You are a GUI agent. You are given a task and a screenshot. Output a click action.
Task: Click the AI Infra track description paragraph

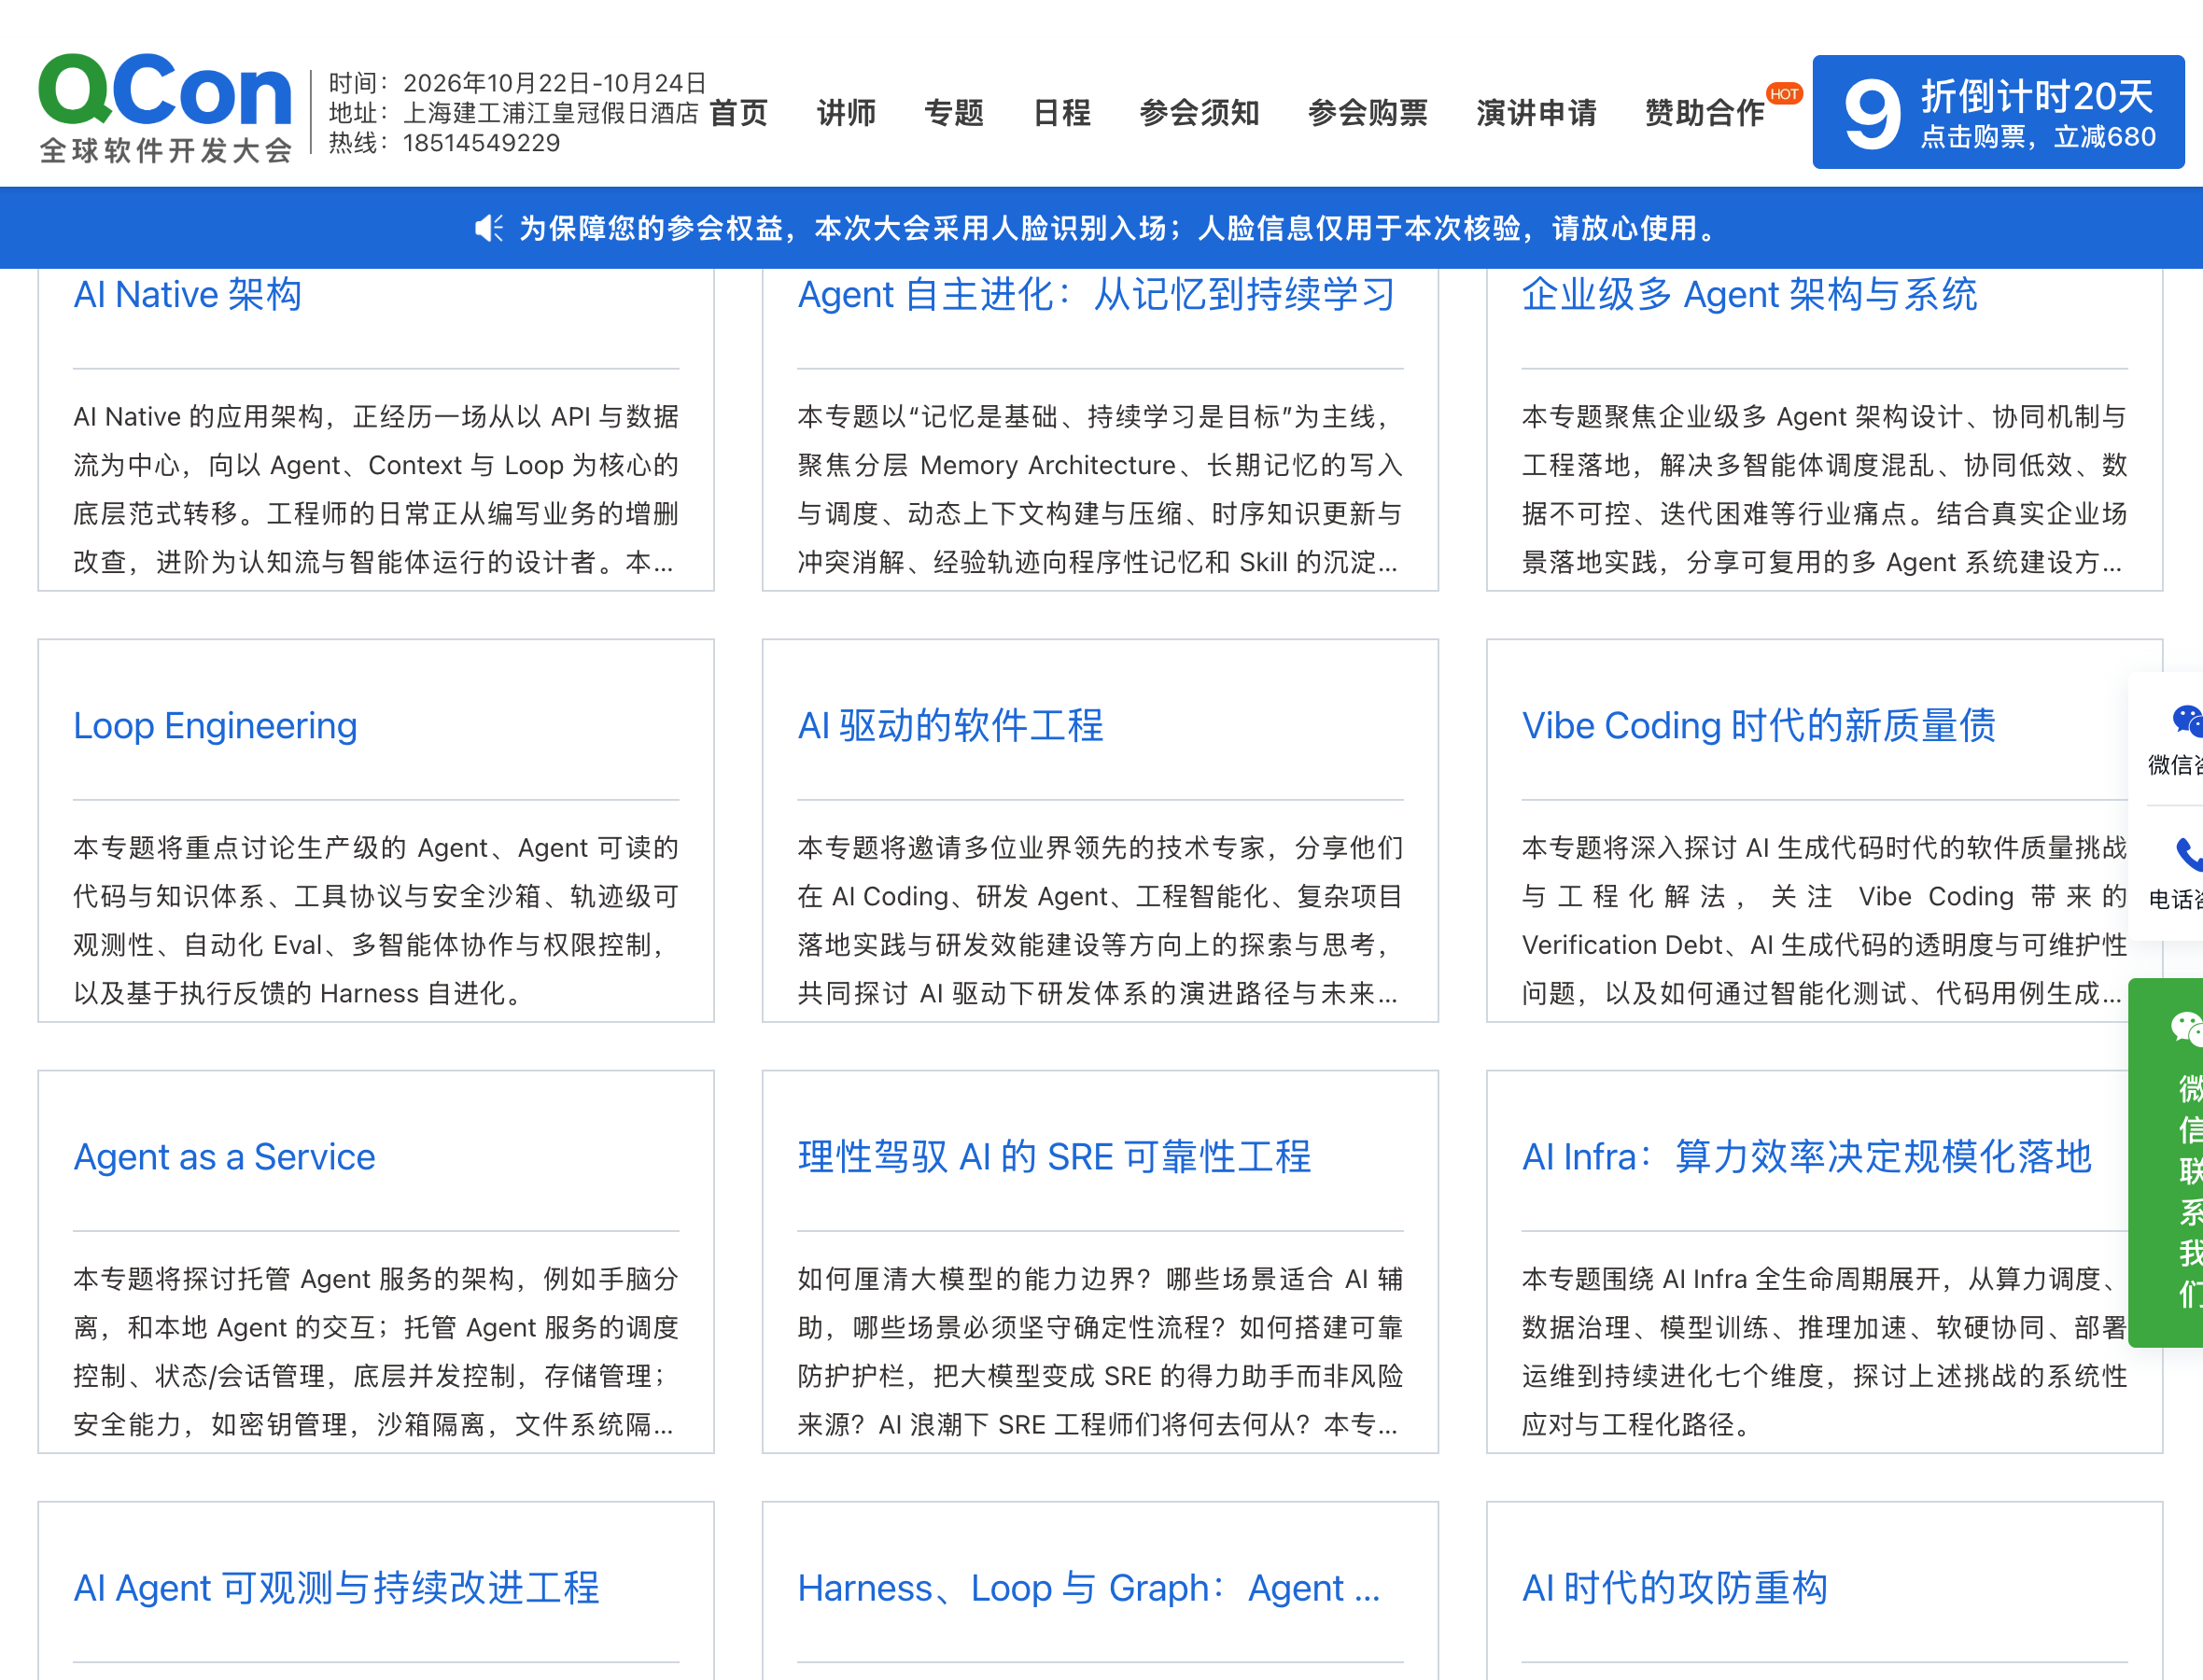1824,1351
